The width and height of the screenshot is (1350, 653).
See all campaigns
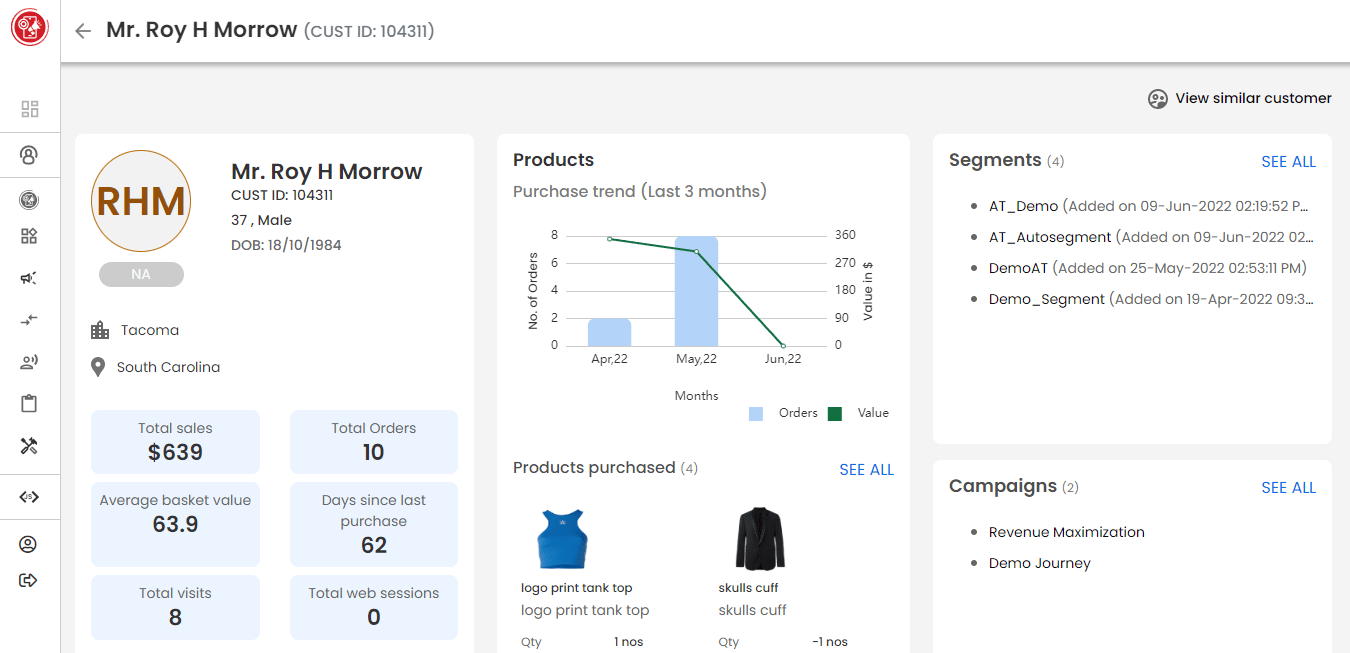(x=1288, y=488)
